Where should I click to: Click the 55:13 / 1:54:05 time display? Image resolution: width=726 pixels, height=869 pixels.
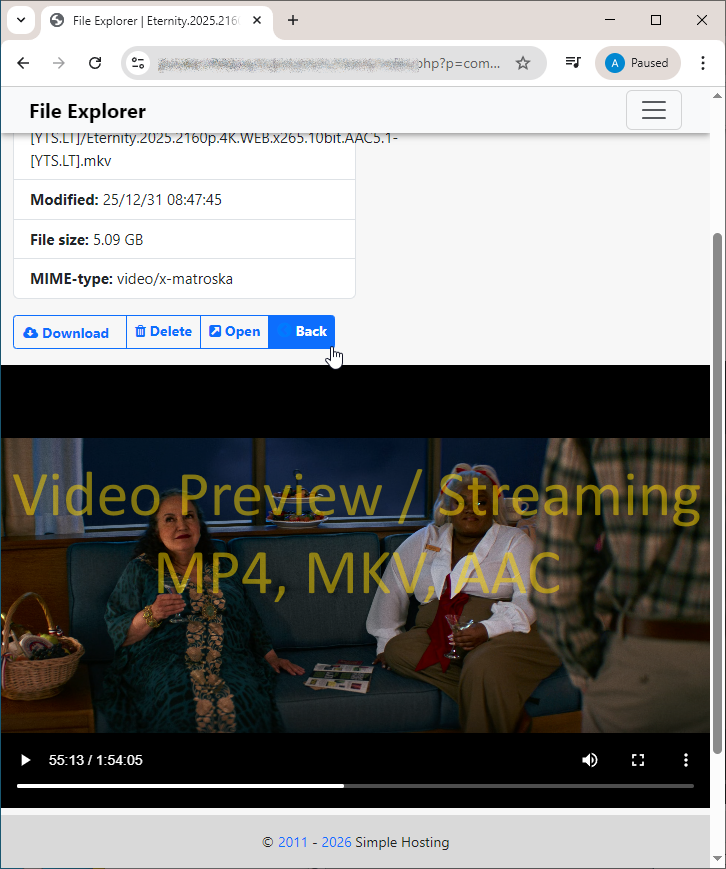pos(95,760)
